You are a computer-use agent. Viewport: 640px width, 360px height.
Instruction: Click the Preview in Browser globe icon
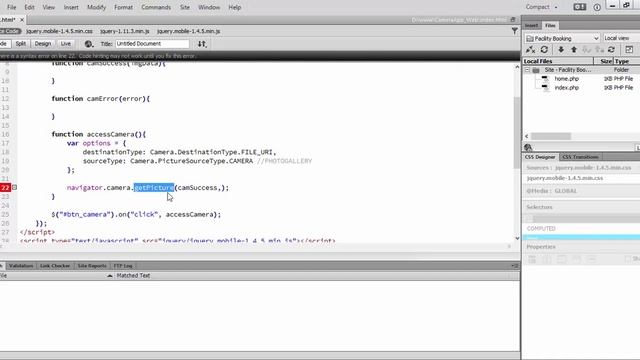pyautogui.click(x=89, y=44)
